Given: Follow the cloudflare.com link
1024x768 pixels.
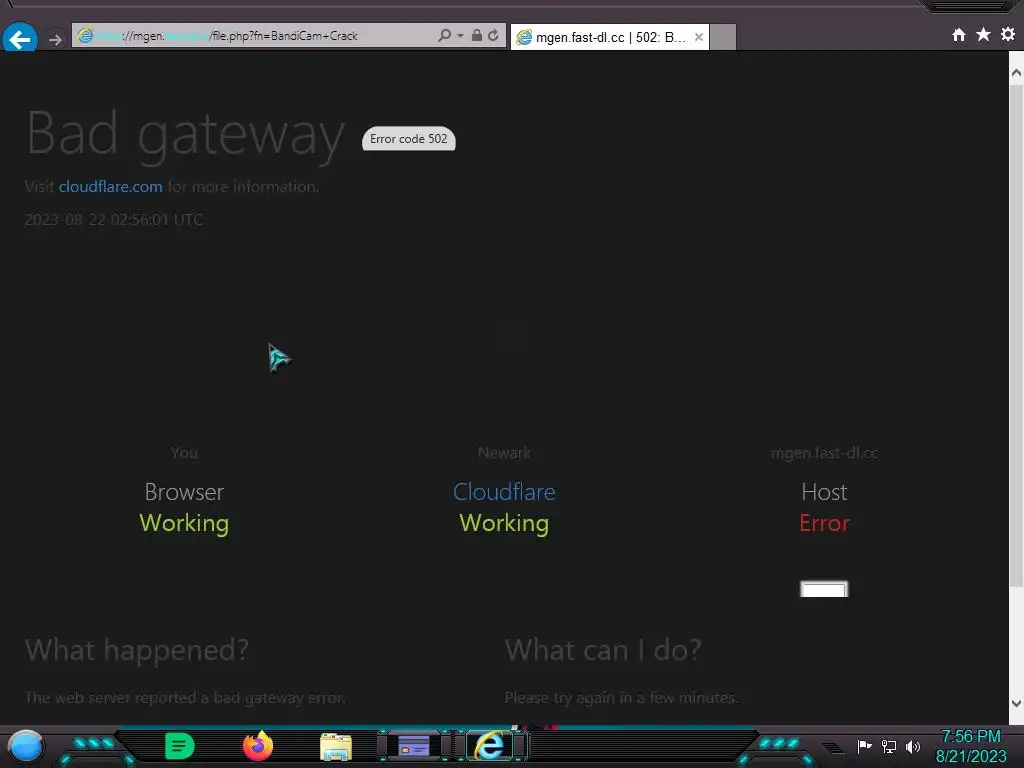Looking at the screenshot, I should (x=110, y=187).
